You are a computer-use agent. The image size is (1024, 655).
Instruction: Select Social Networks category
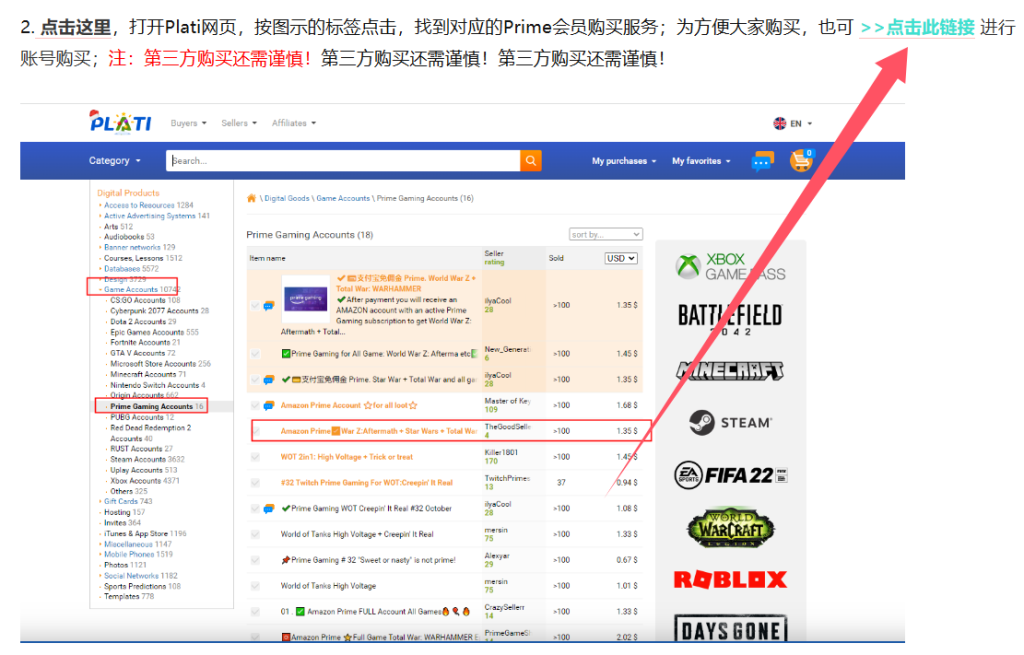pos(131,576)
